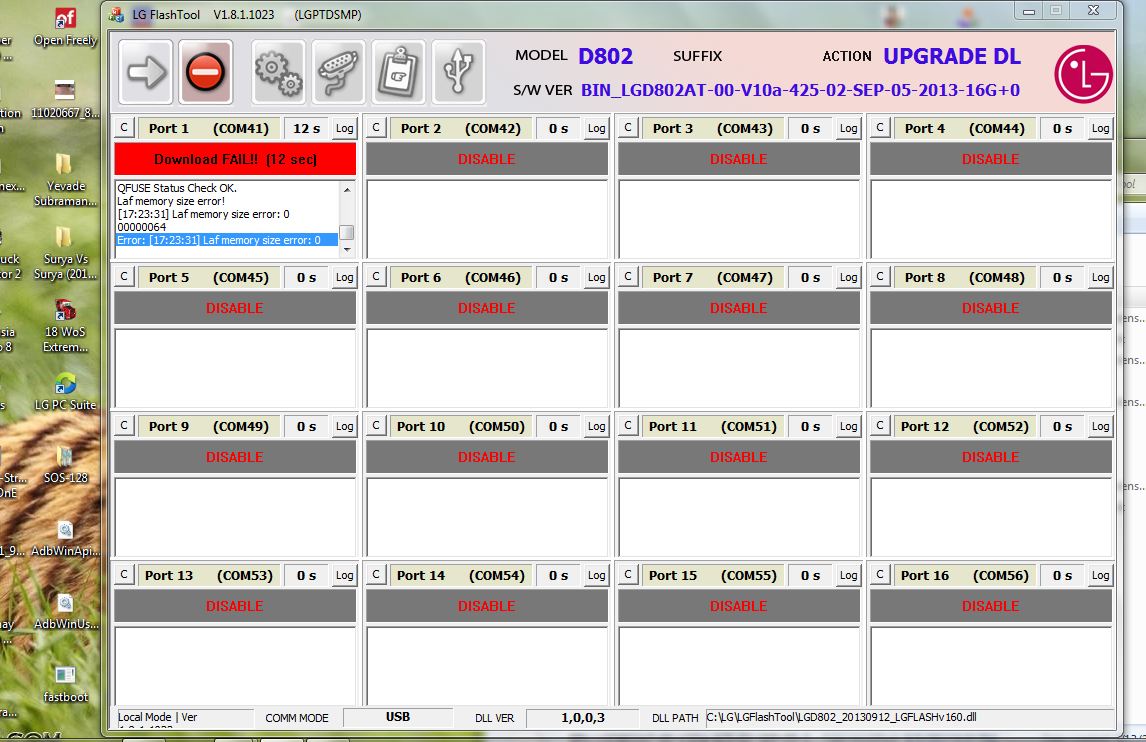Viewport: 1146px width, 742px height.
Task: Open the clipboard log icon
Action: [x=398, y=72]
